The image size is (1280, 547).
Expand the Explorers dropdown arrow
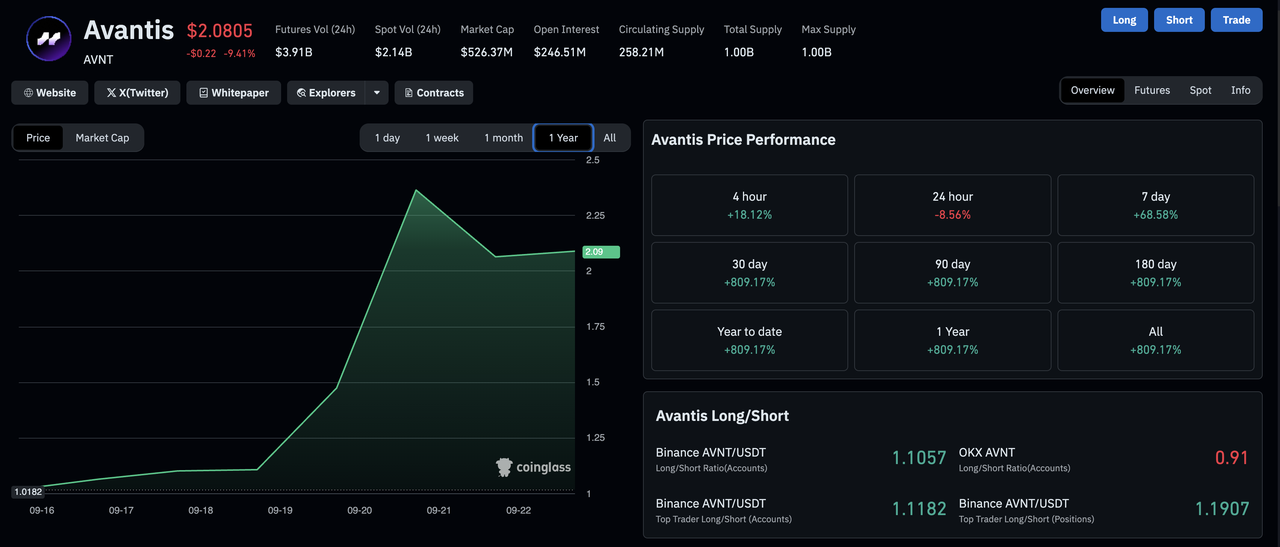click(377, 93)
